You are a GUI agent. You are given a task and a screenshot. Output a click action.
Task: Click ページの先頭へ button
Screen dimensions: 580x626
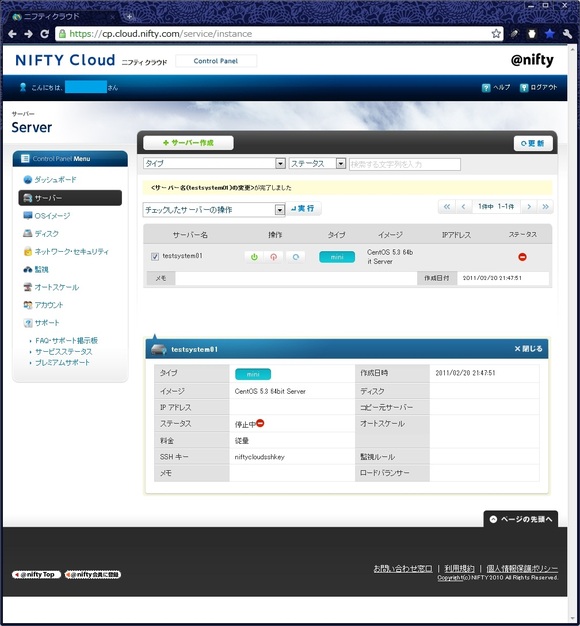click(521, 519)
